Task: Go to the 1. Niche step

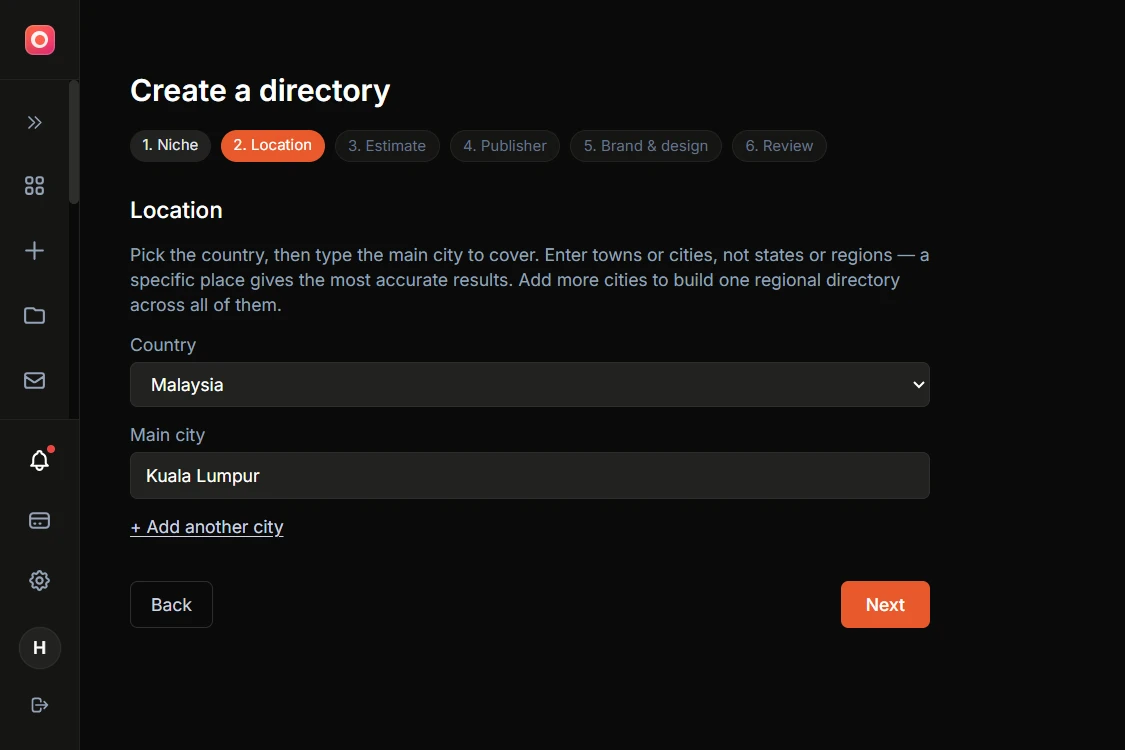Action: tap(170, 145)
